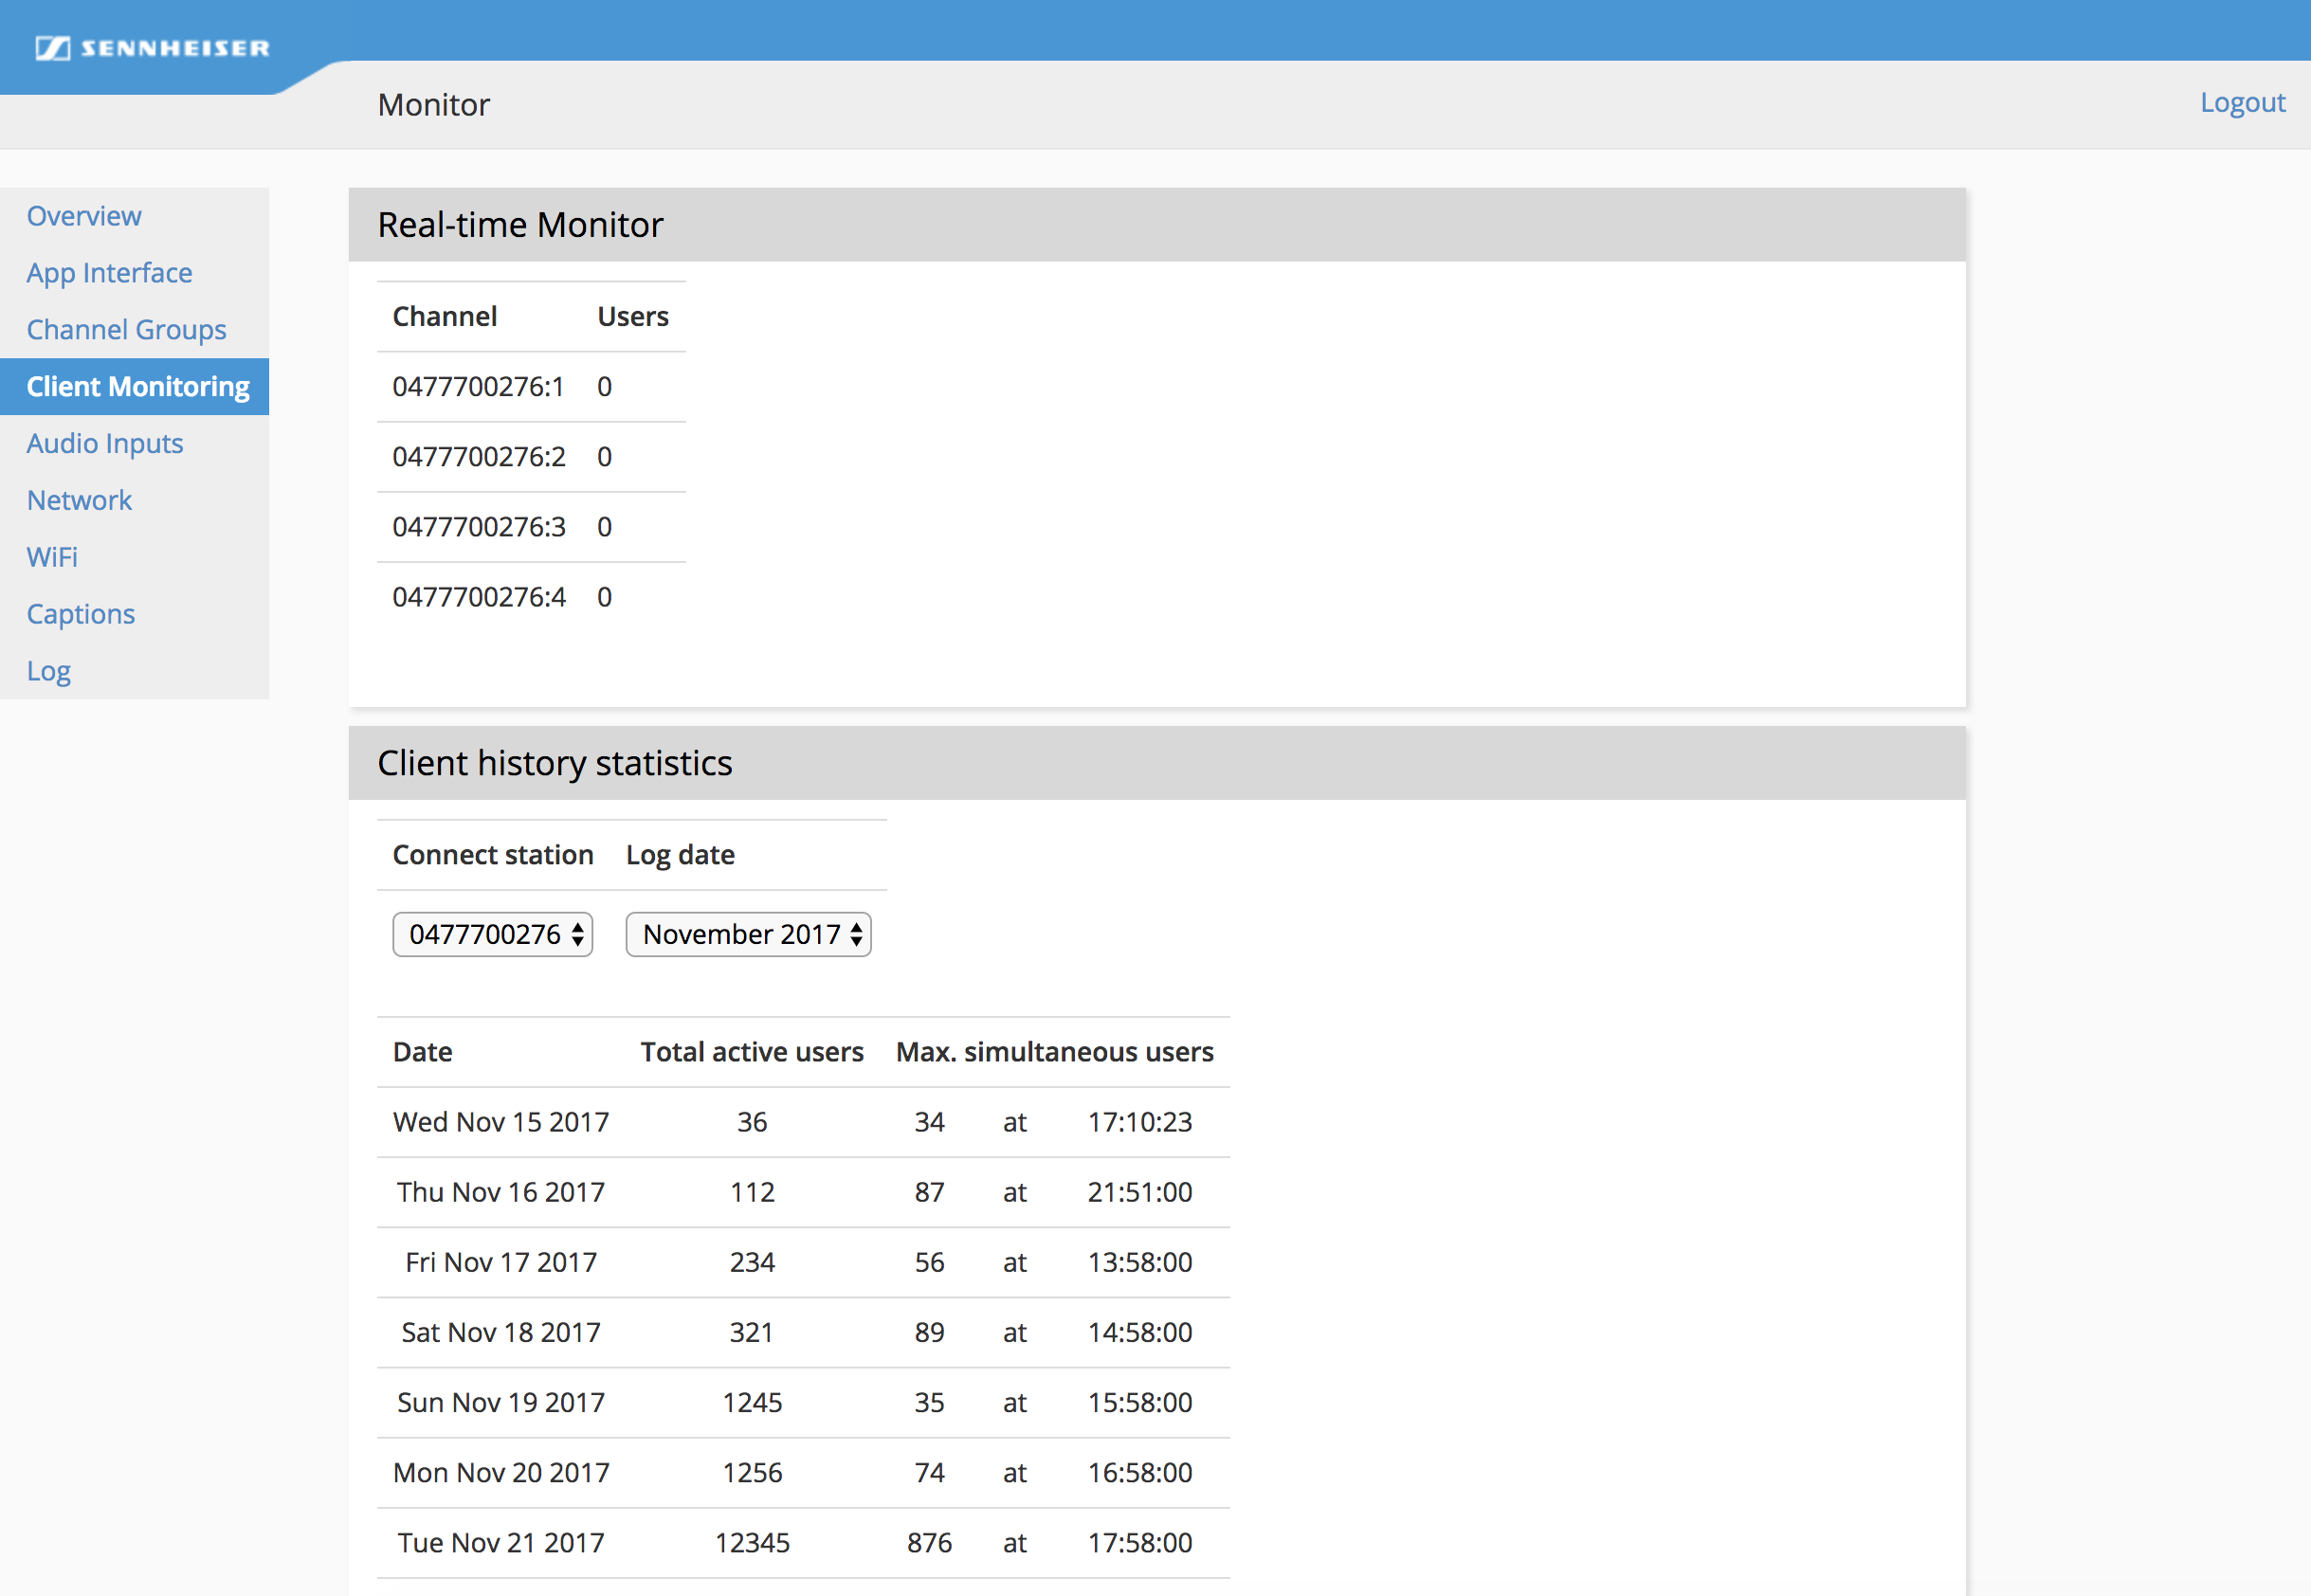Click the Sennheiser logo
Image resolution: width=2311 pixels, height=1596 pixels.
point(152,48)
